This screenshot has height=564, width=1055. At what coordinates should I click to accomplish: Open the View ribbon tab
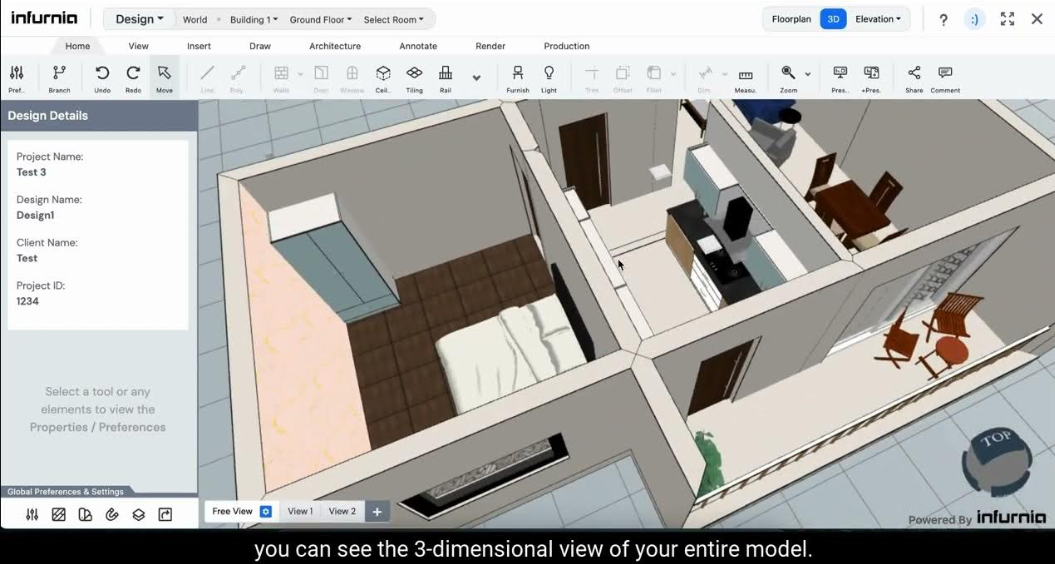[139, 46]
